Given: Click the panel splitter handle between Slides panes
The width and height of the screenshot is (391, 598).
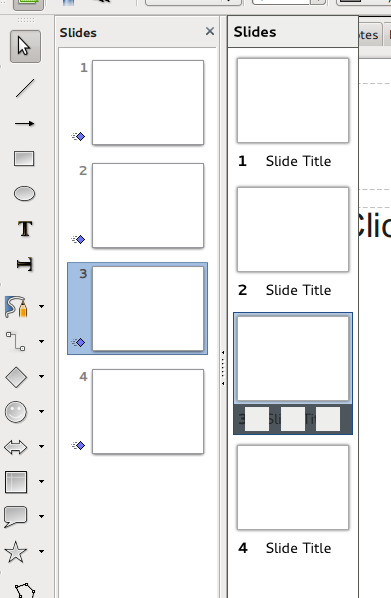Looking at the screenshot, I should (223, 368).
